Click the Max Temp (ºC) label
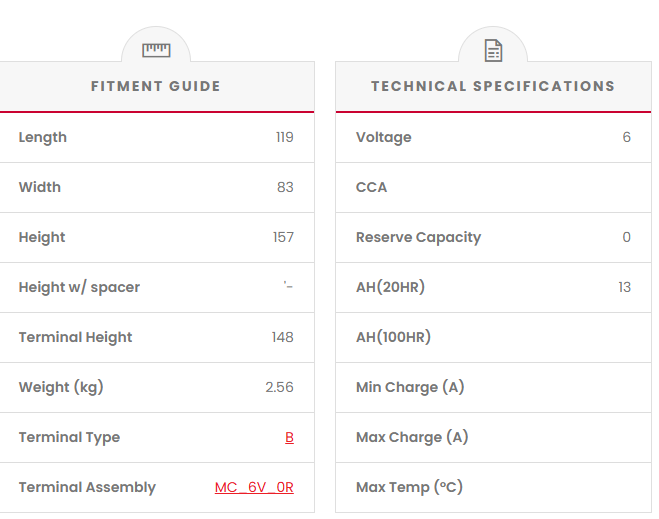659x519 pixels. coord(409,487)
